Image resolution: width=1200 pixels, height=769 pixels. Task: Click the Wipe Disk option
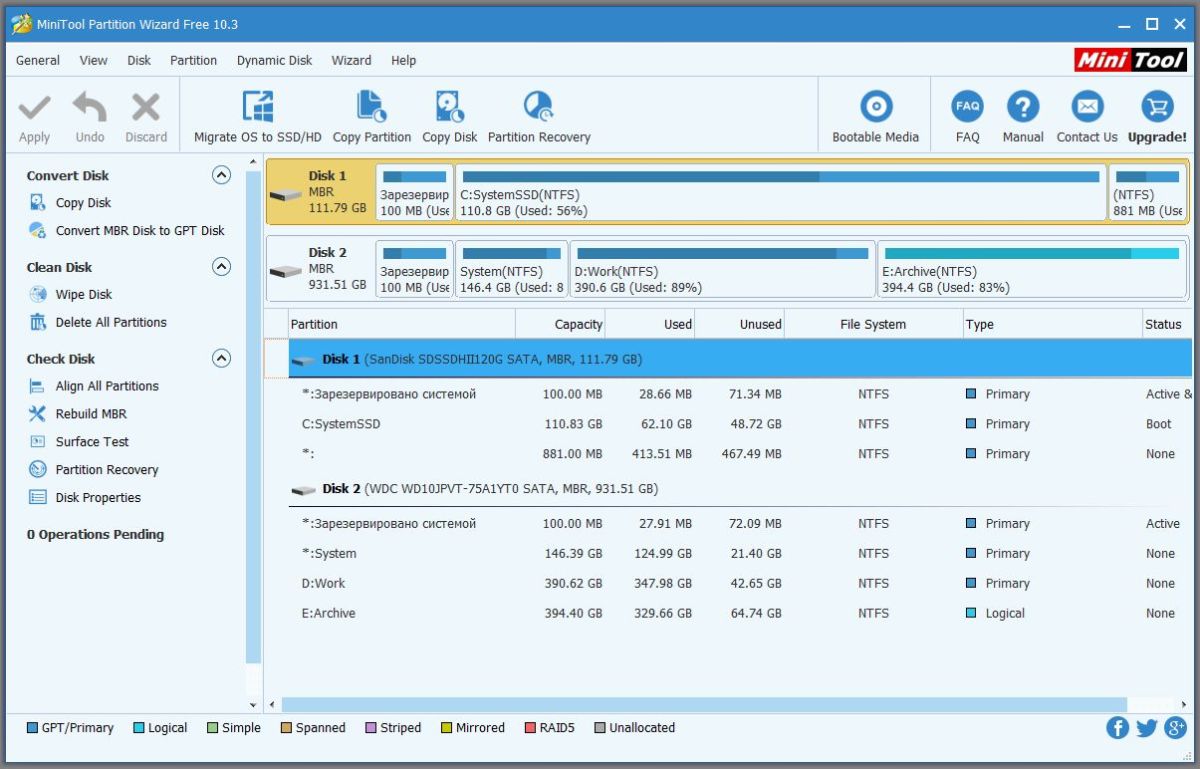click(x=84, y=294)
